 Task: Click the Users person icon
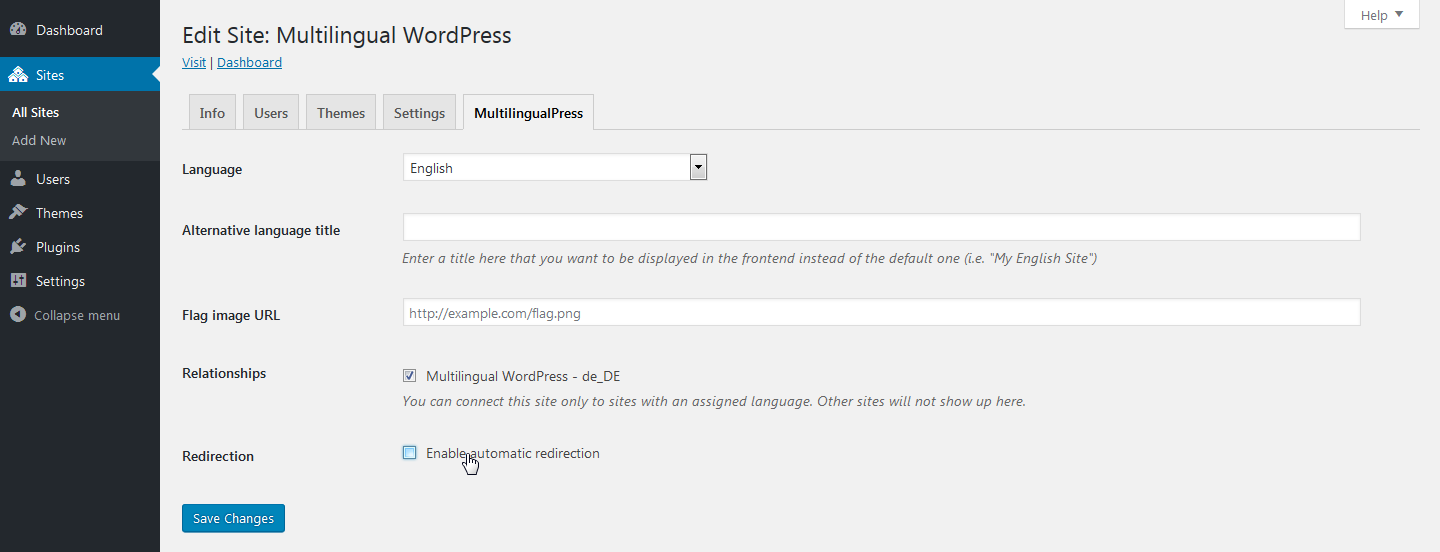coord(18,179)
